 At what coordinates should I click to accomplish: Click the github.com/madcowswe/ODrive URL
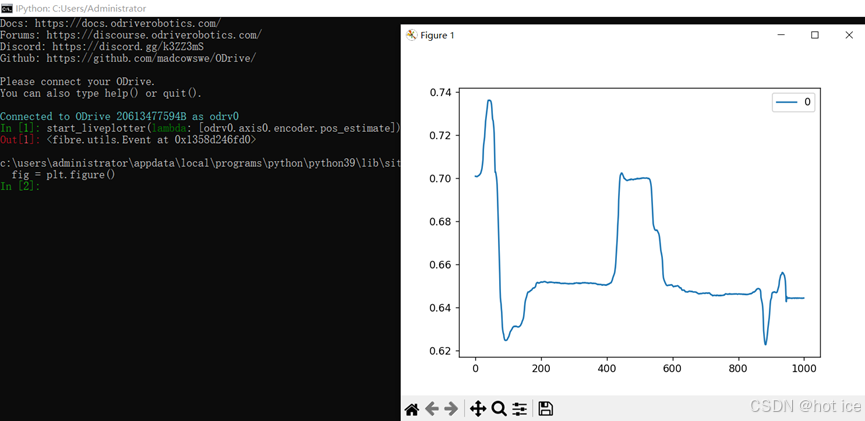[151, 58]
